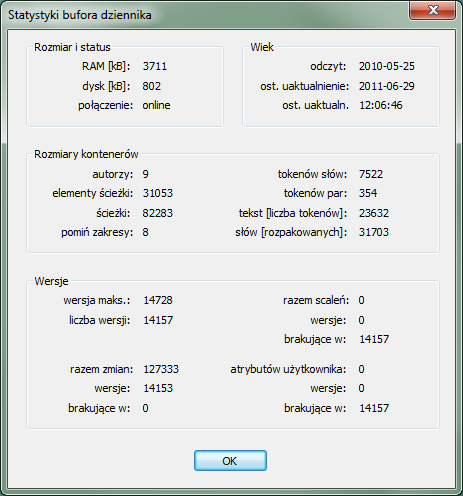Click the ost. uaktualnienie date 2011-06-29
Image resolution: width=463 pixels, height=496 pixels.
[387, 86]
